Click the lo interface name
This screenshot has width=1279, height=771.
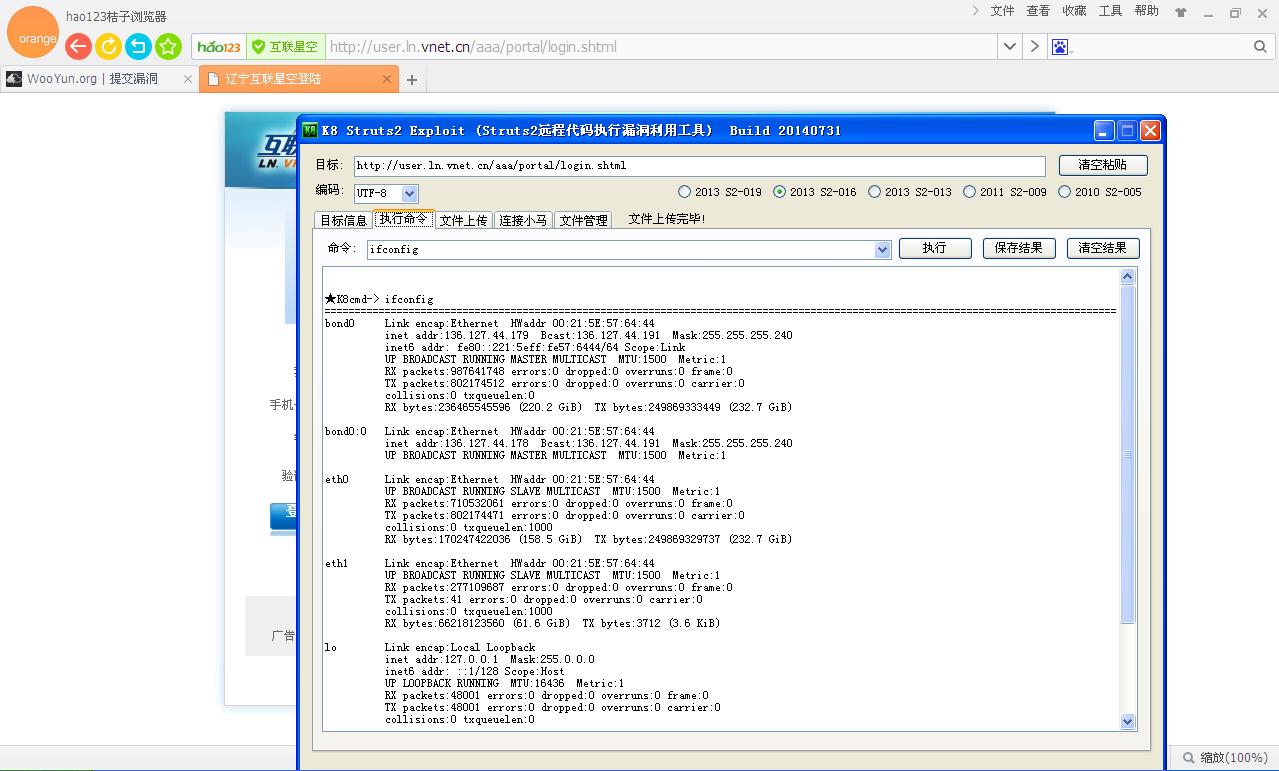[331, 647]
